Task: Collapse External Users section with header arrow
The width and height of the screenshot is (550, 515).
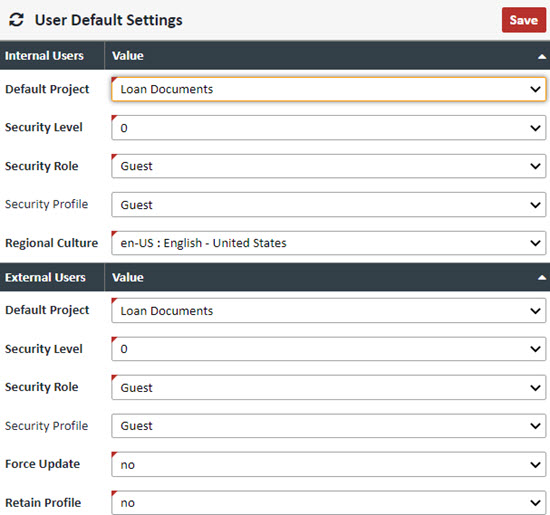Action: (542, 278)
